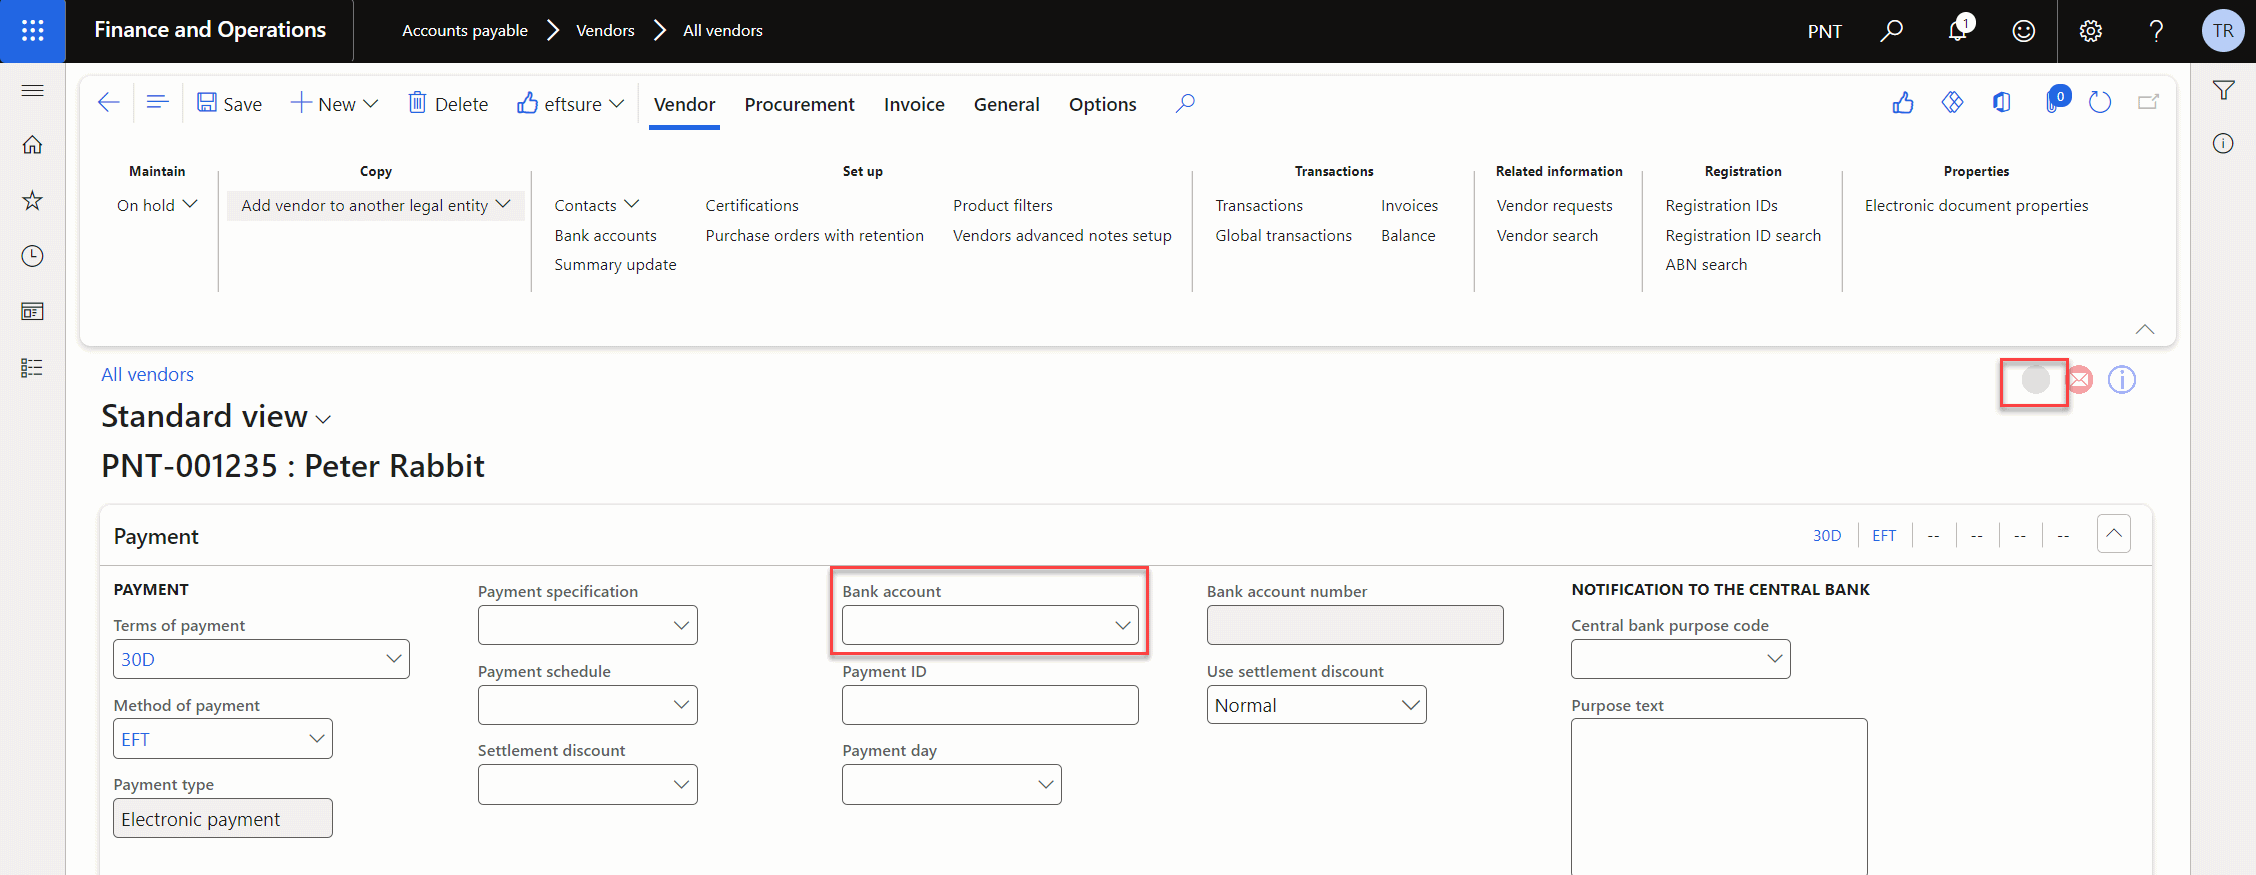
Task: Open the right-side info panel icon
Action: [2223, 144]
